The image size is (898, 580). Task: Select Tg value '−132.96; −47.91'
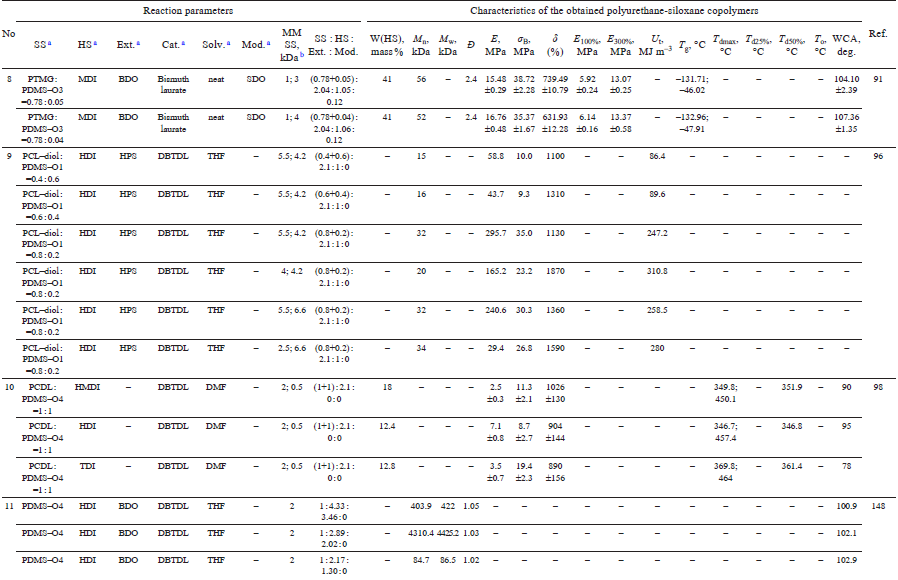(x=691, y=123)
